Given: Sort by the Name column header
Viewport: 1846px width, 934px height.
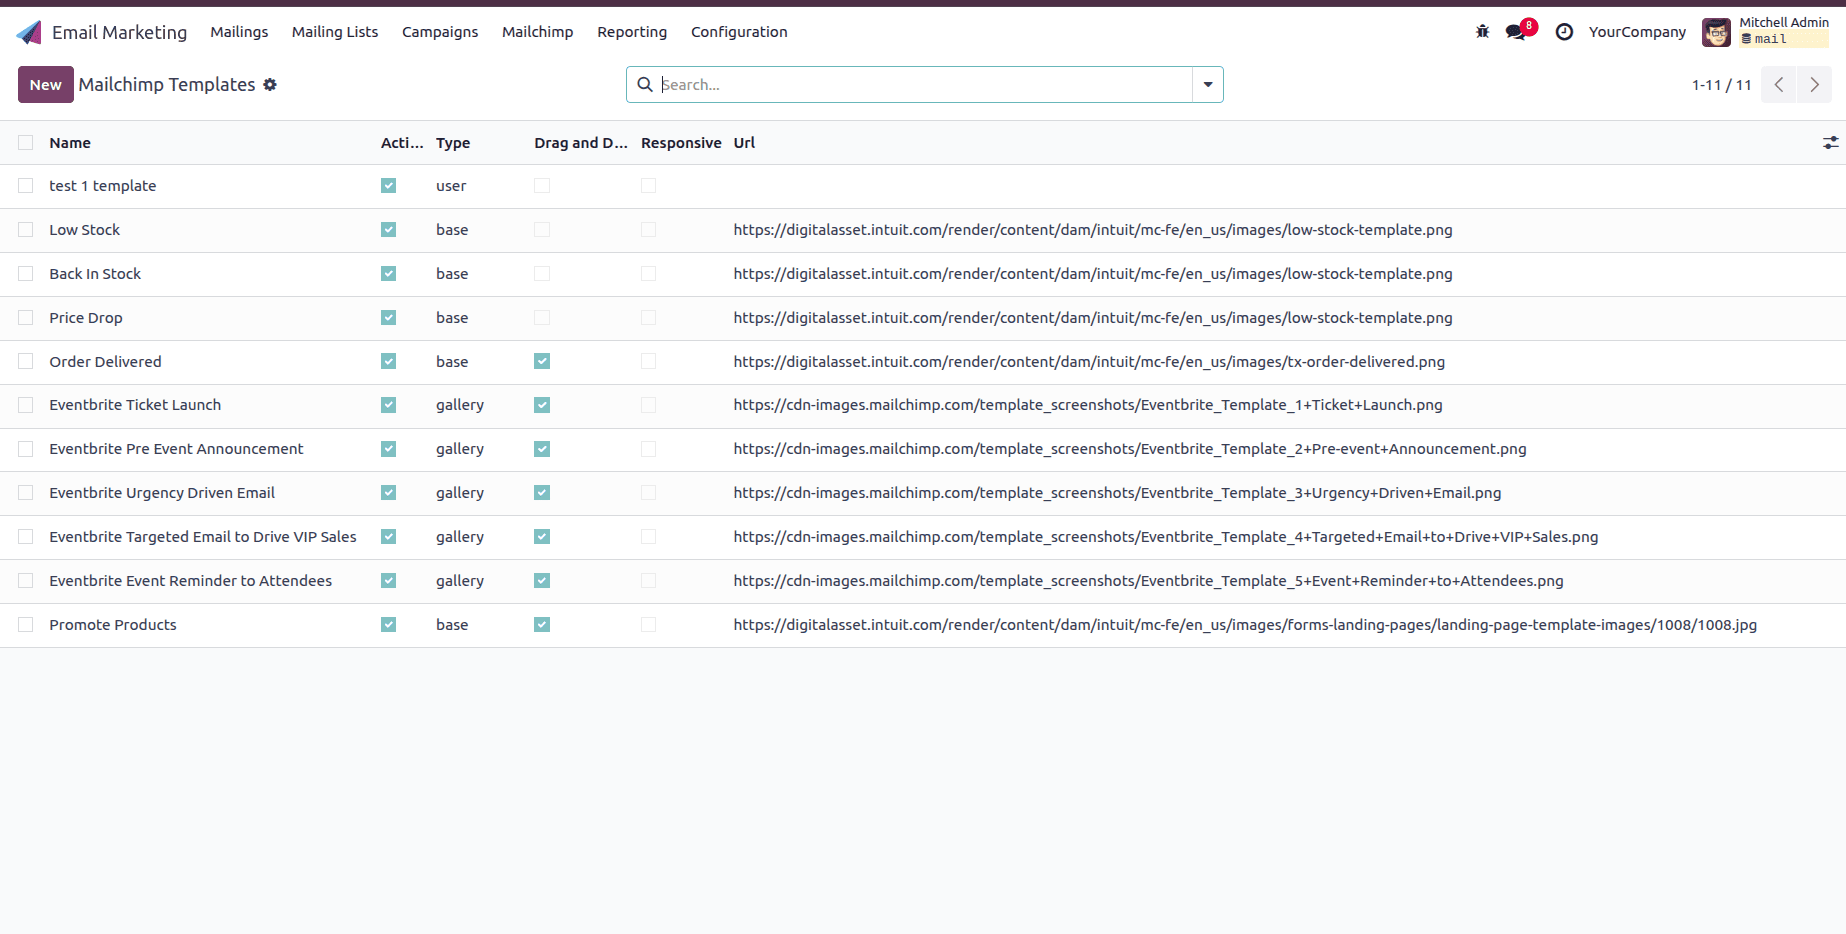Looking at the screenshot, I should tap(70, 143).
